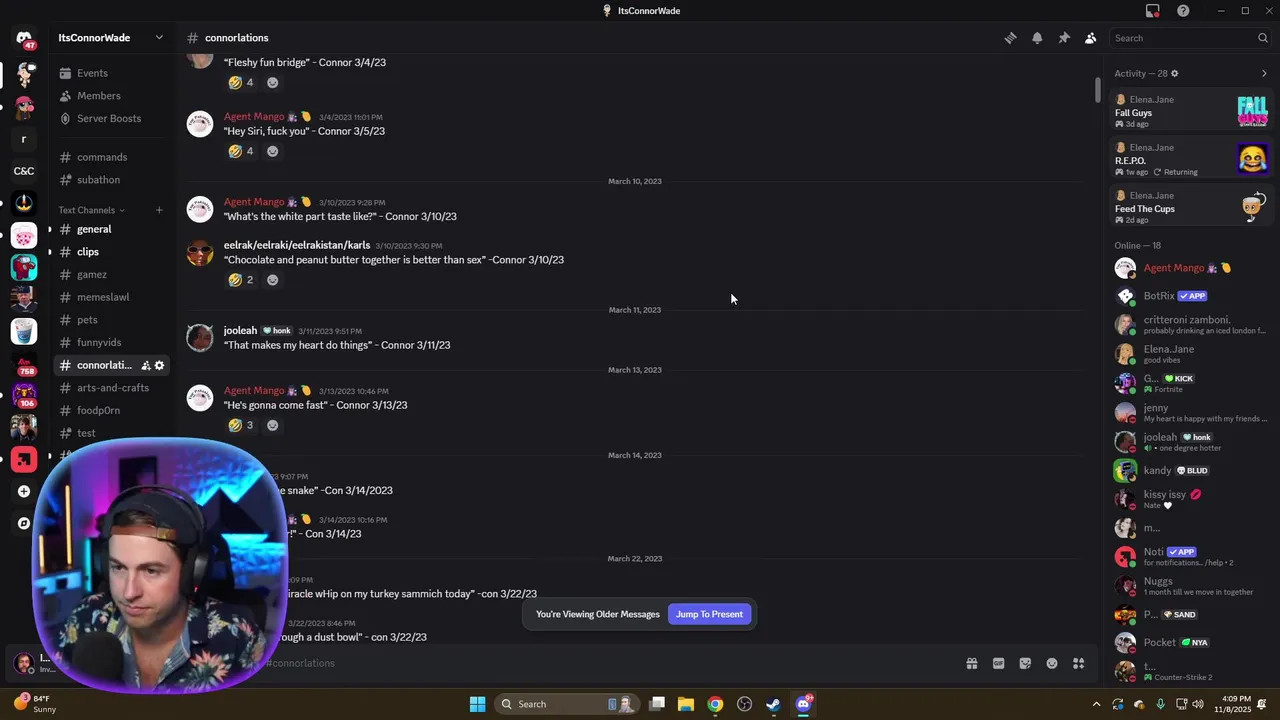Open the sticker picker

1025,663
